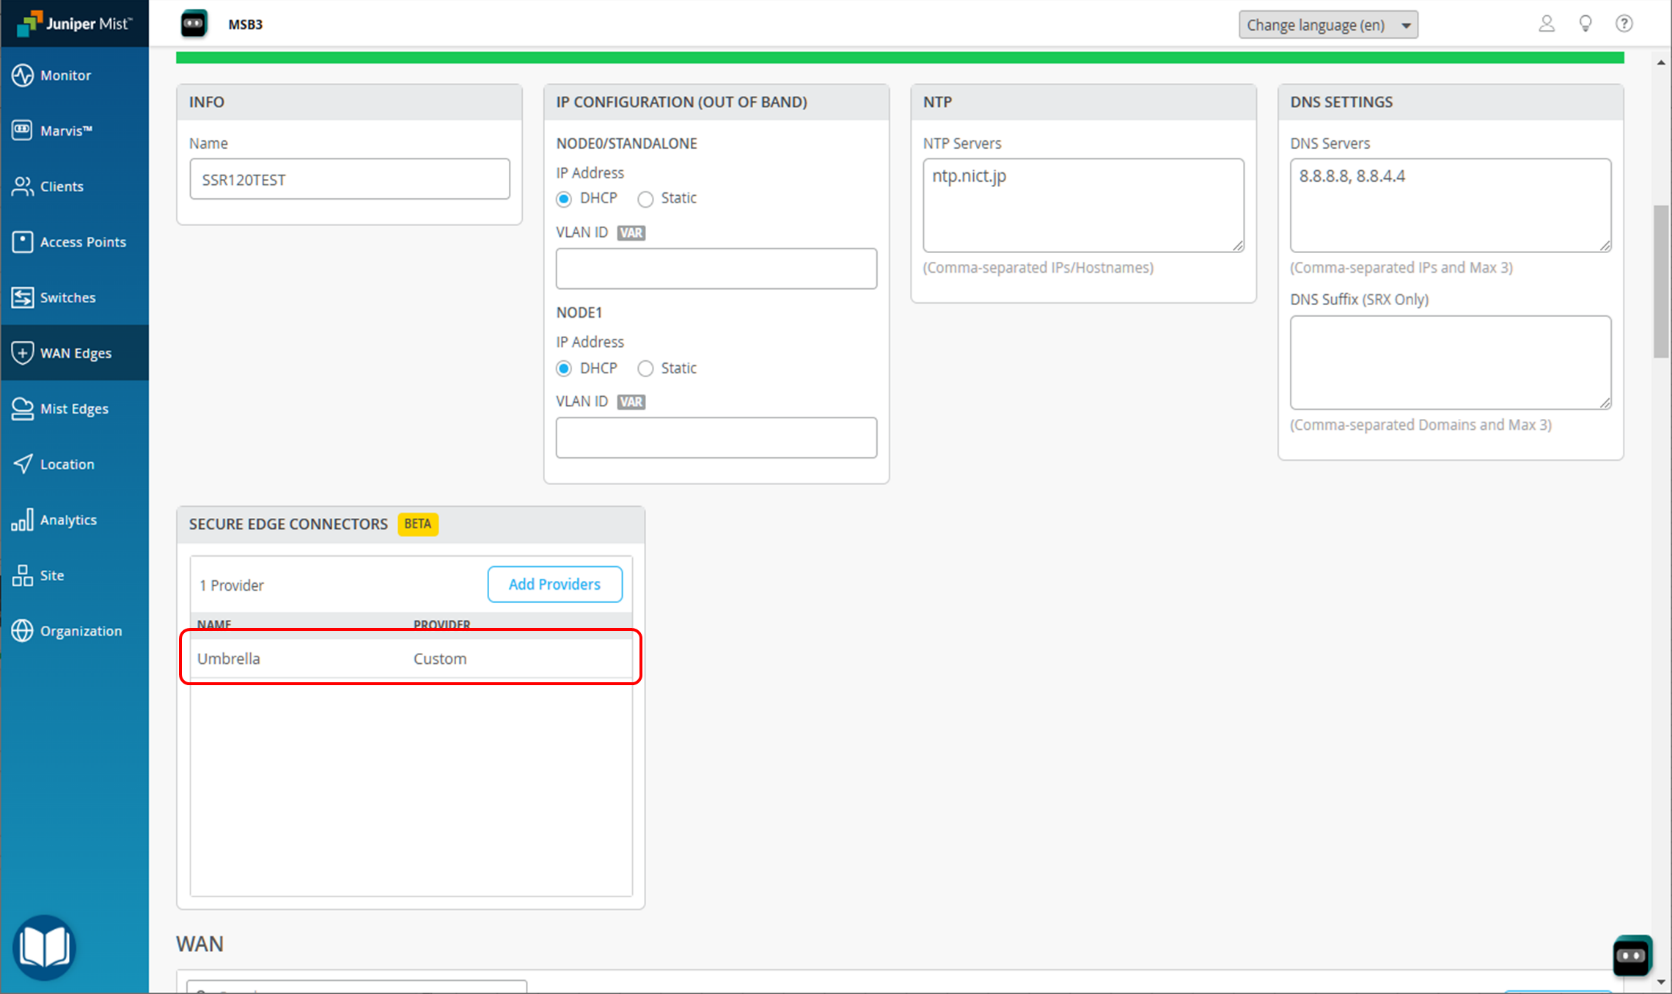Open the documentation book icon

(44, 946)
